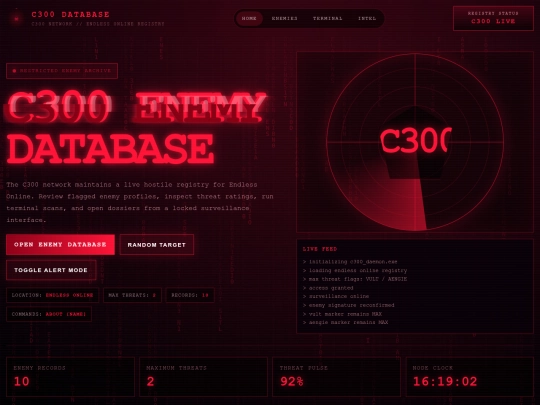Click the TOGGLE ALERT MODE button
The height and width of the screenshot is (405, 540).
click(51, 270)
